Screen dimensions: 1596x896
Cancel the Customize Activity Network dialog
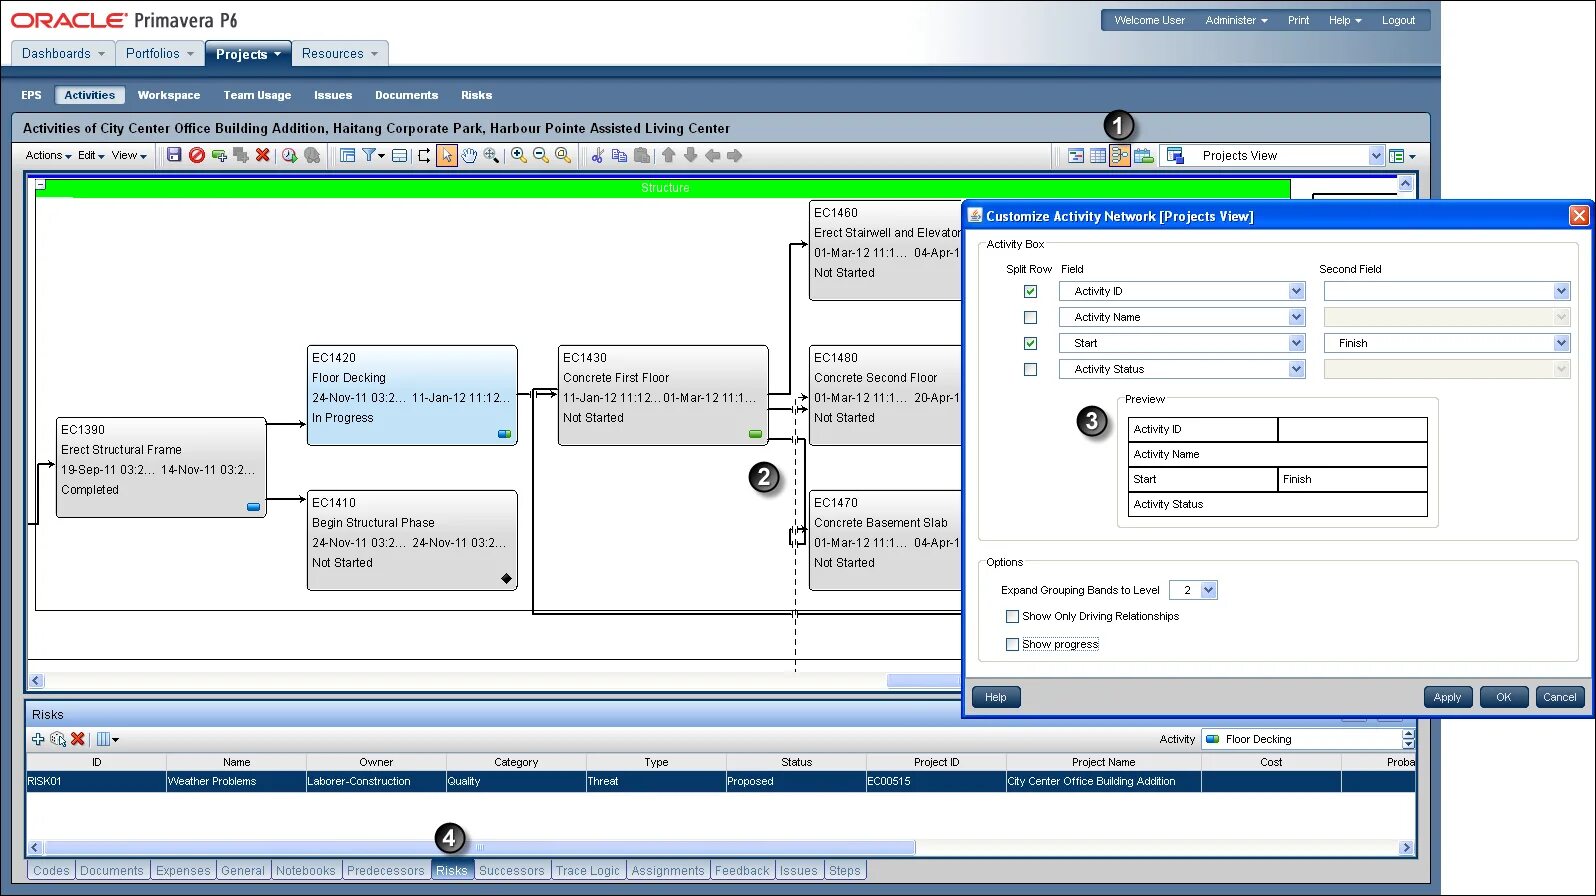point(1560,697)
